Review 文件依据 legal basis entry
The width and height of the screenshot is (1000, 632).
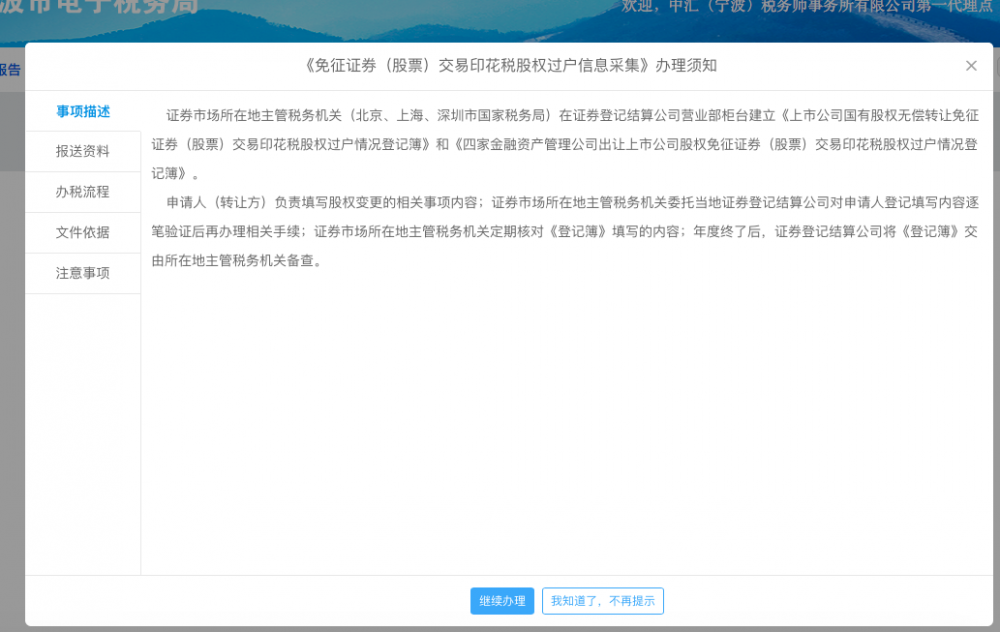click(x=83, y=232)
